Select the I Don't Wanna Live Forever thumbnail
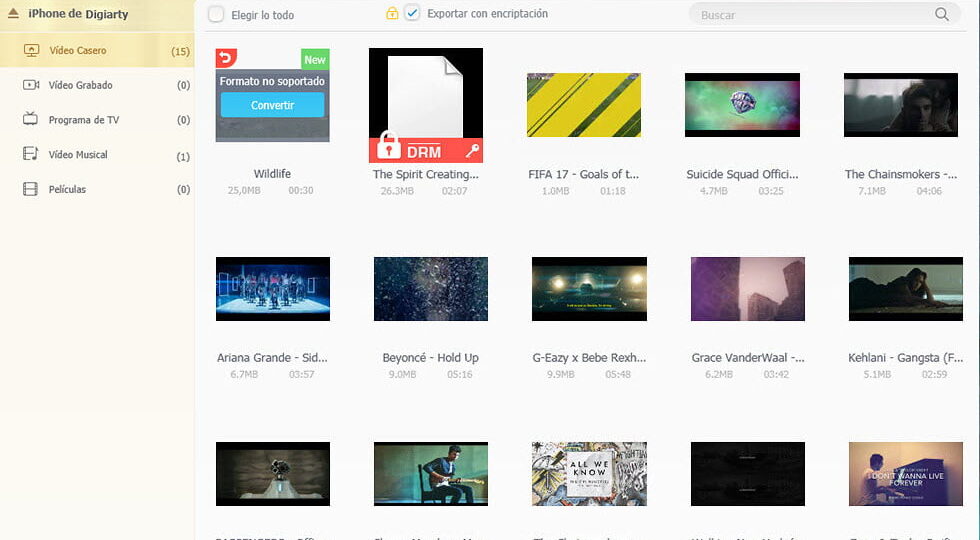The height and width of the screenshot is (540, 980). pyautogui.click(x=906, y=474)
